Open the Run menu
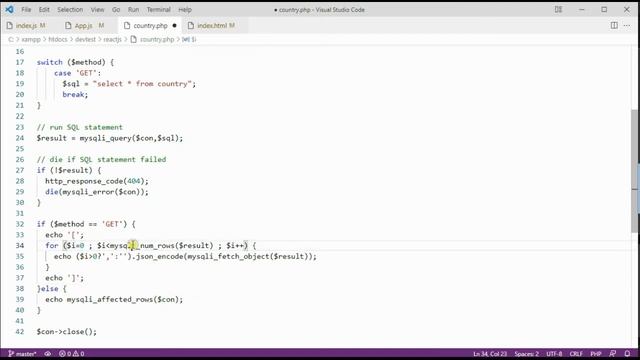The height and width of the screenshot is (360, 640). [133, 9]
